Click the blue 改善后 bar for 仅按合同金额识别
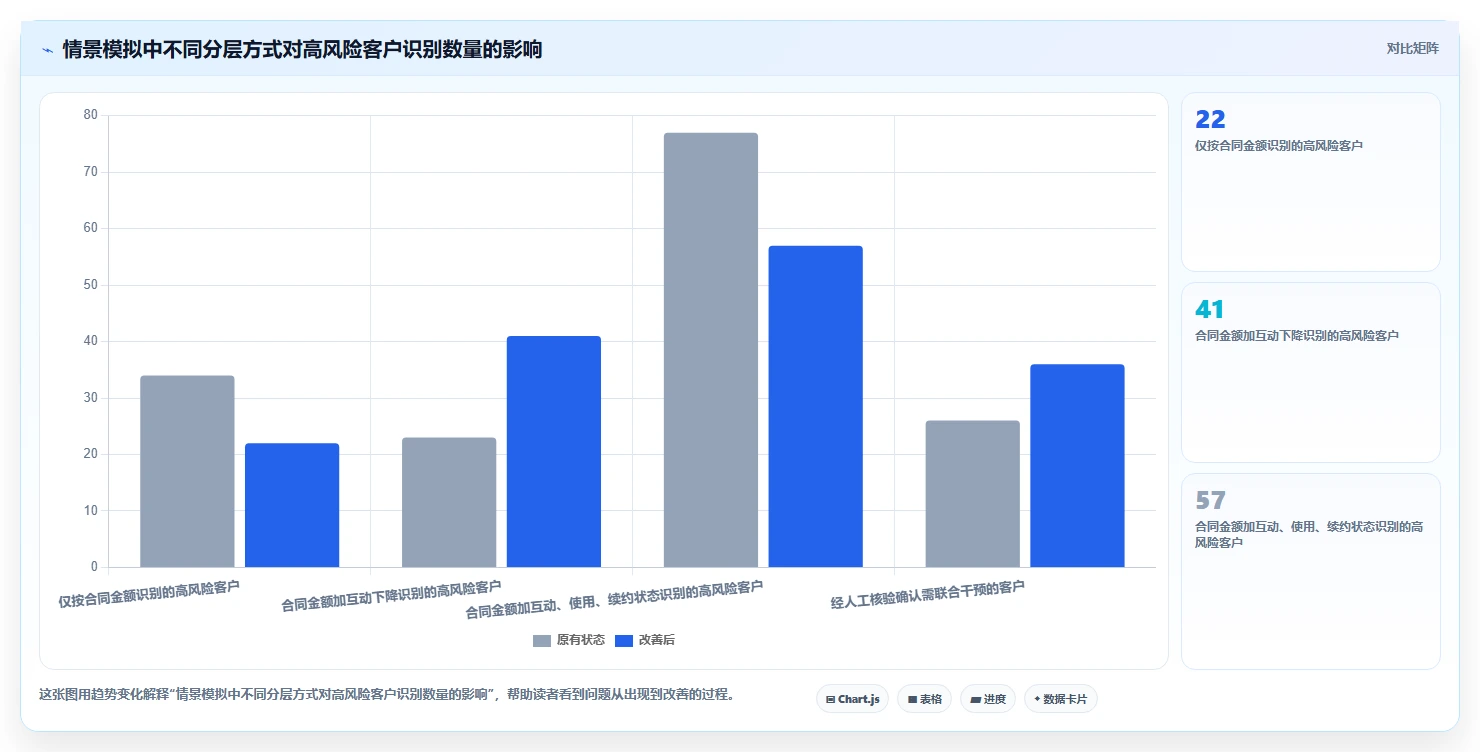The height and width of the screenshot is (752, 1480). pos(292,506)
